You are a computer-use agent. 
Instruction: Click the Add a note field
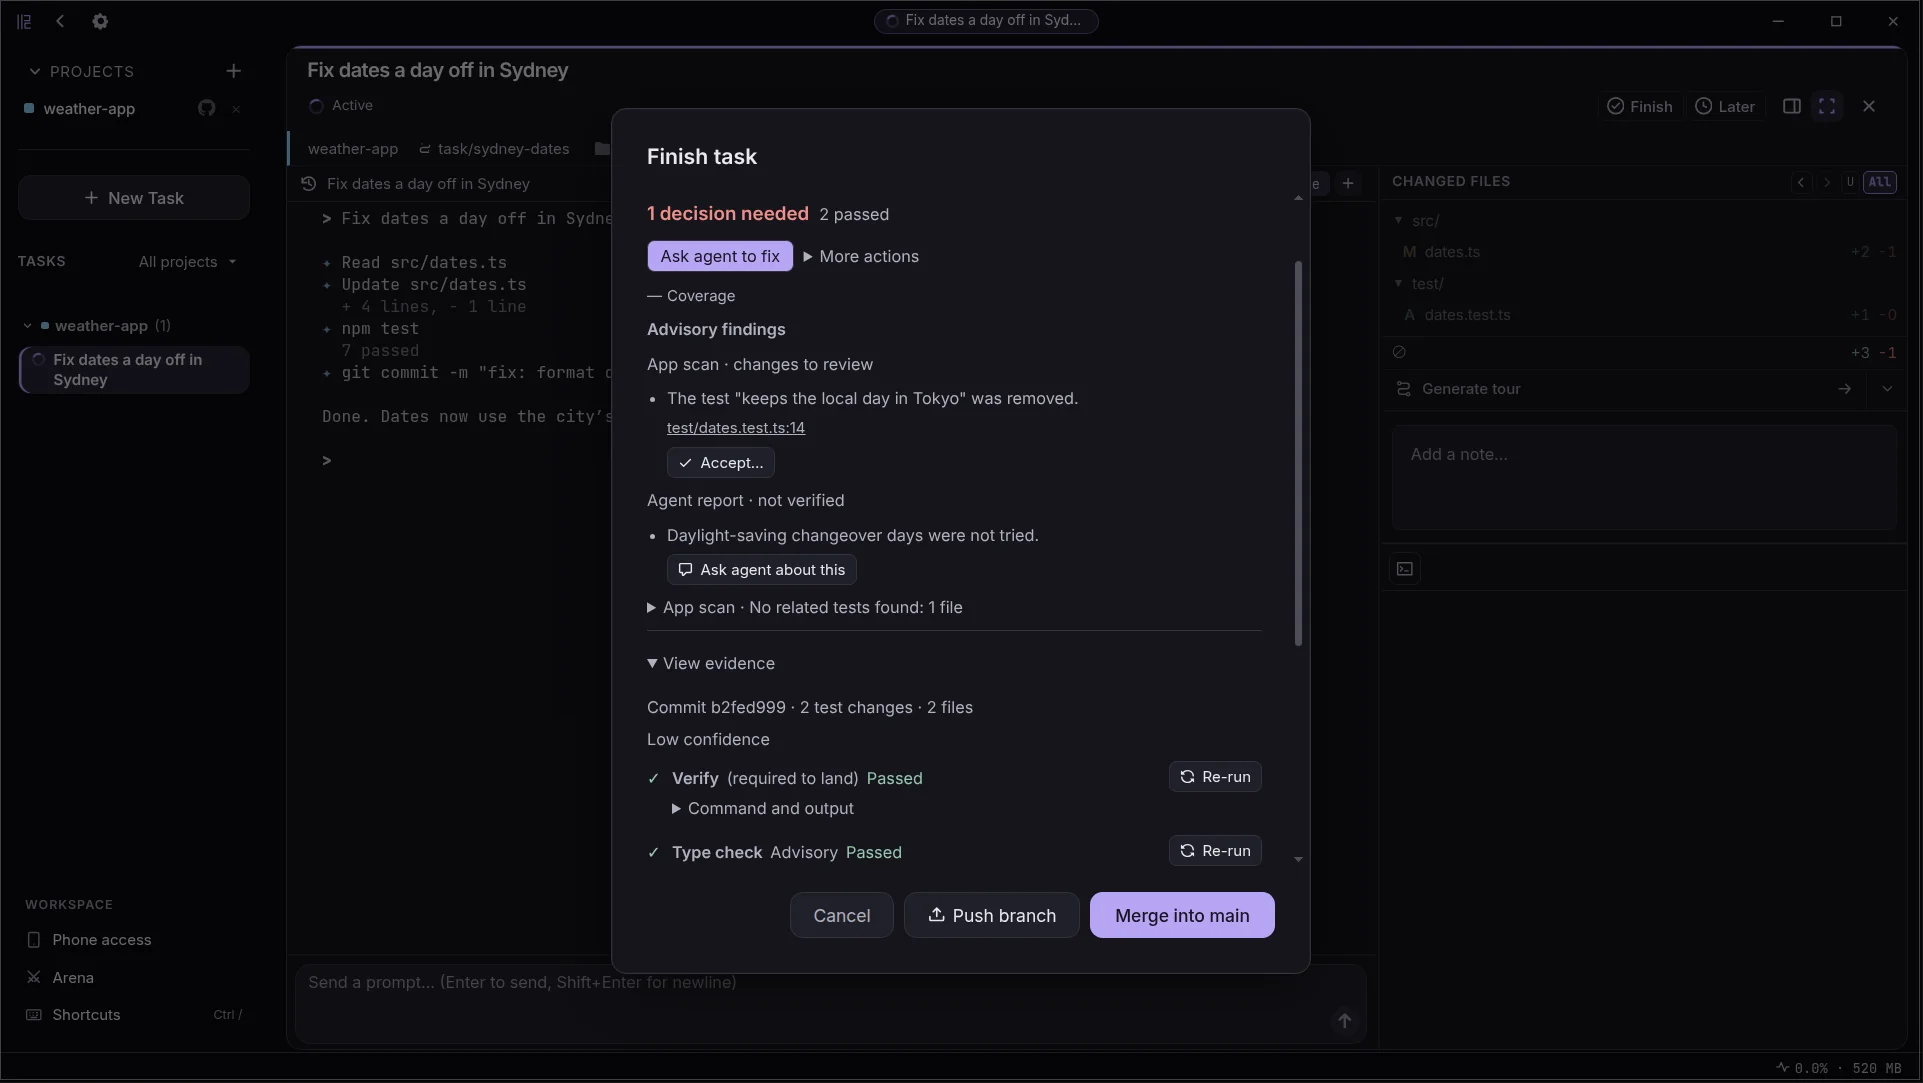(x=1644, y=478)
